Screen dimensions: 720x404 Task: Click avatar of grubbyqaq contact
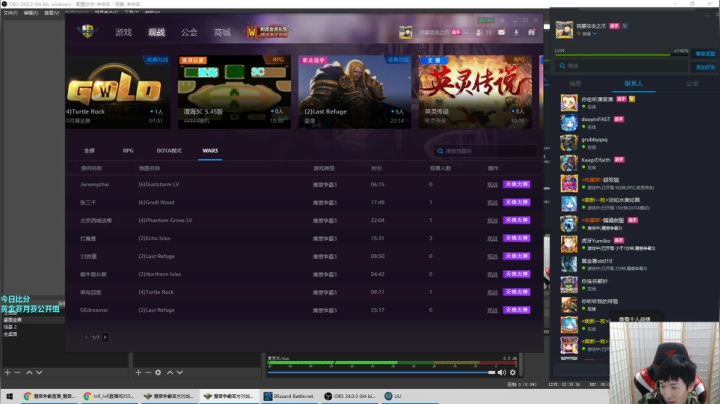(x=569, y=143)
